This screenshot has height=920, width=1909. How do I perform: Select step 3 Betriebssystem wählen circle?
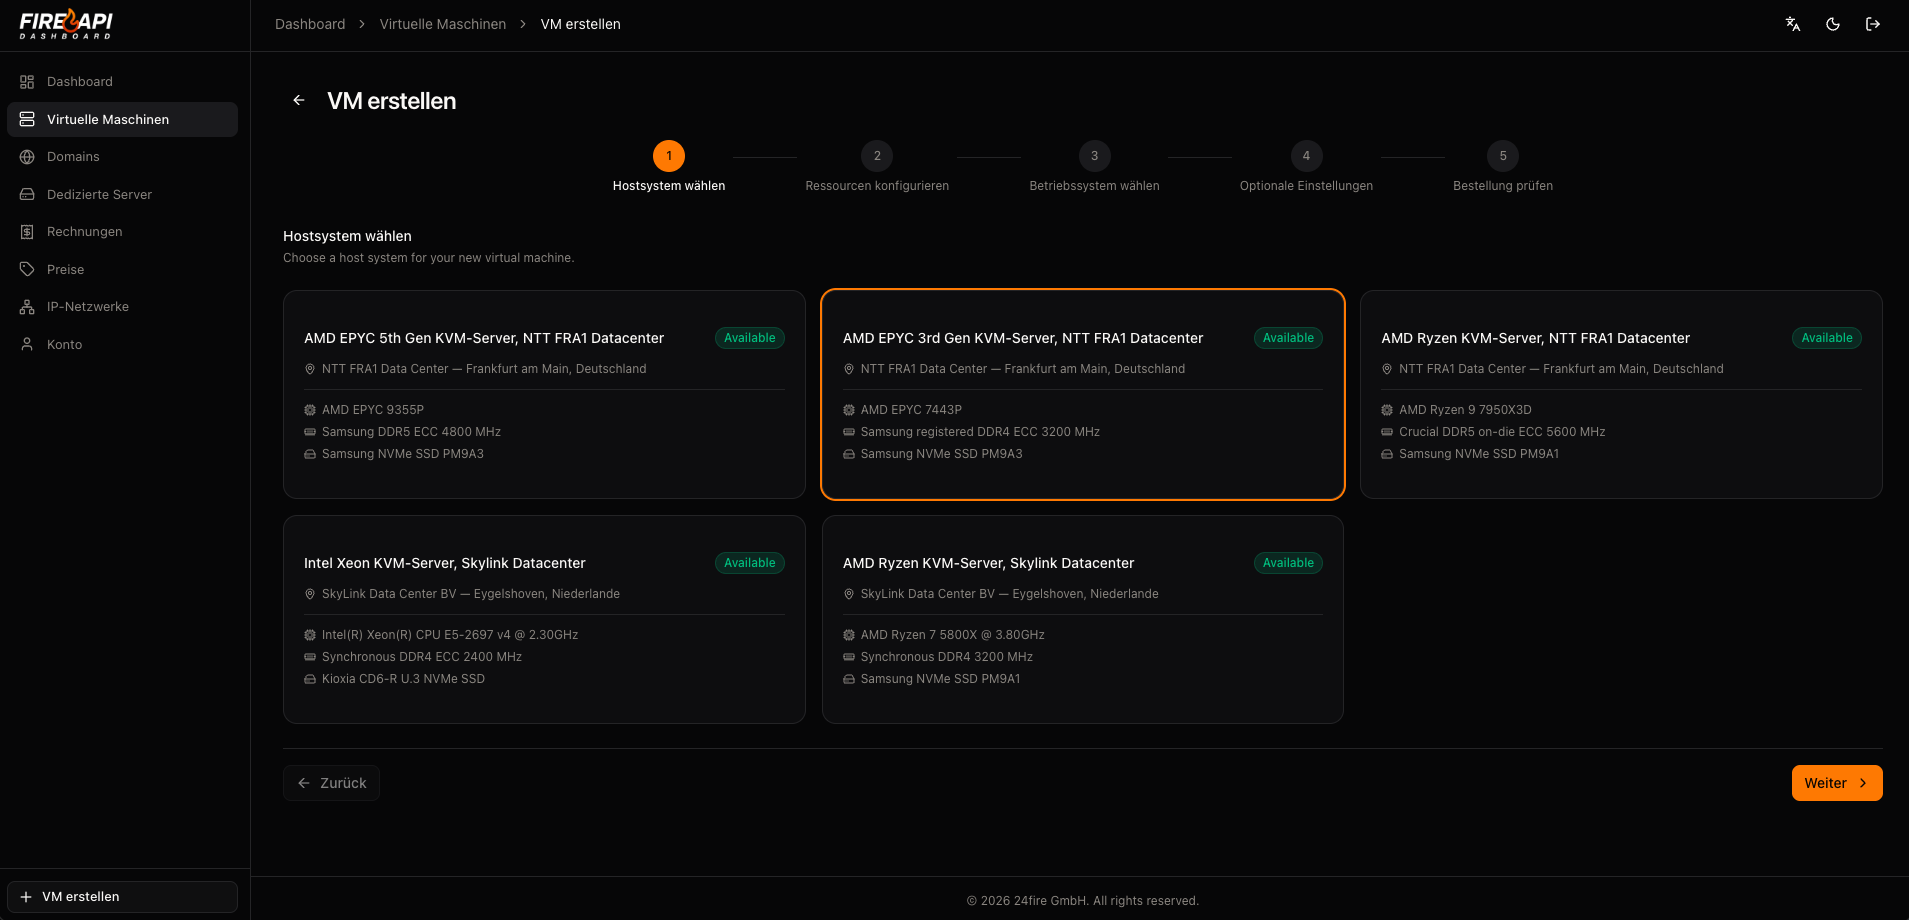(1095, 156)
